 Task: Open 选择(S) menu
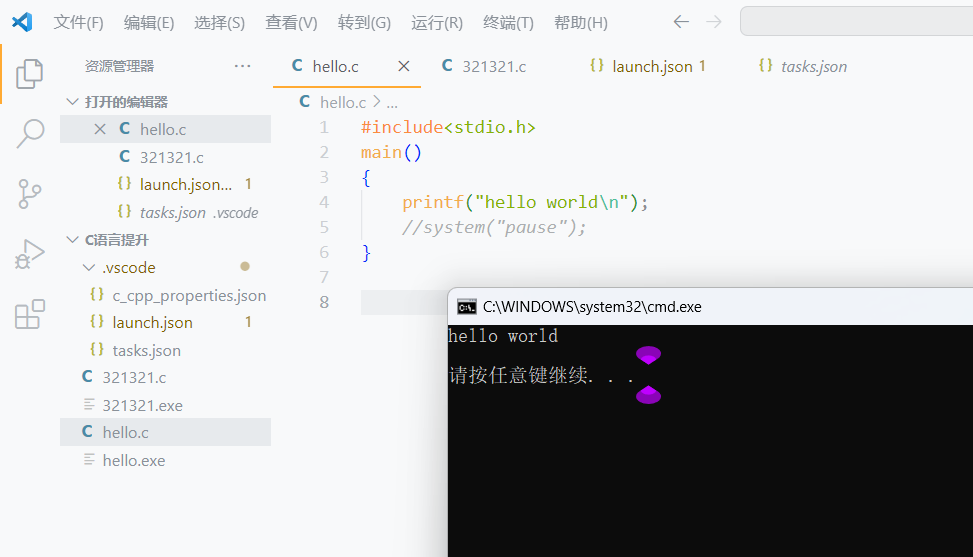click(220, 23)
